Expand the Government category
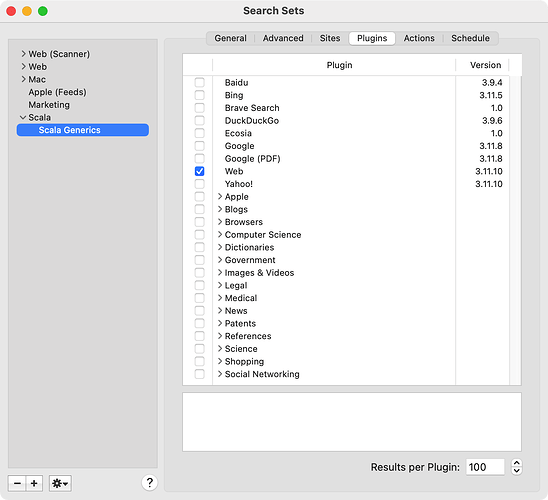 (x=220, y=260)
